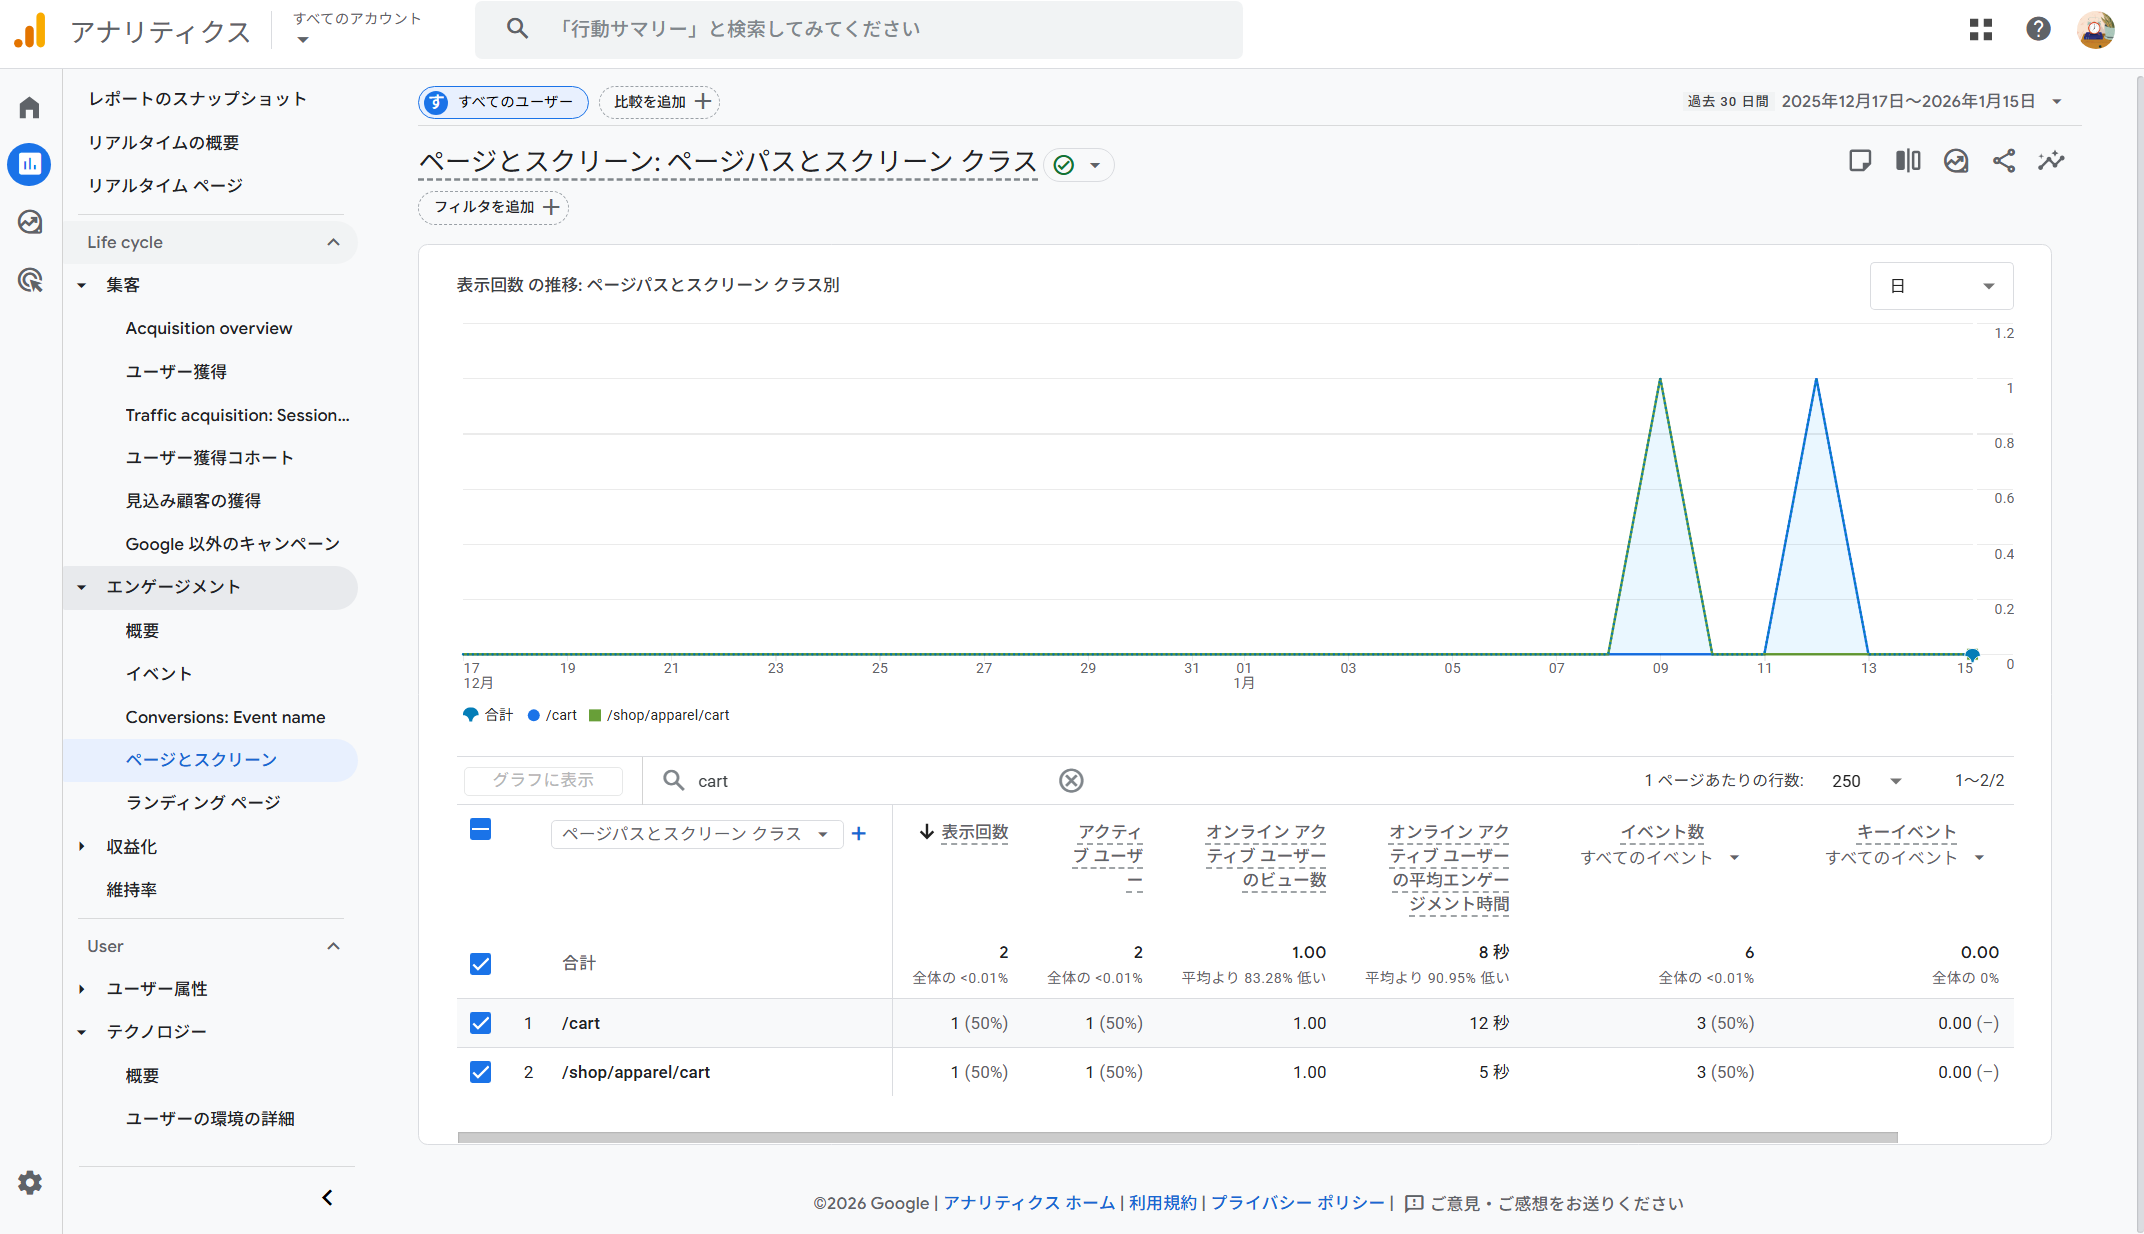Clear the cart search filter

tap(1071, 781)
